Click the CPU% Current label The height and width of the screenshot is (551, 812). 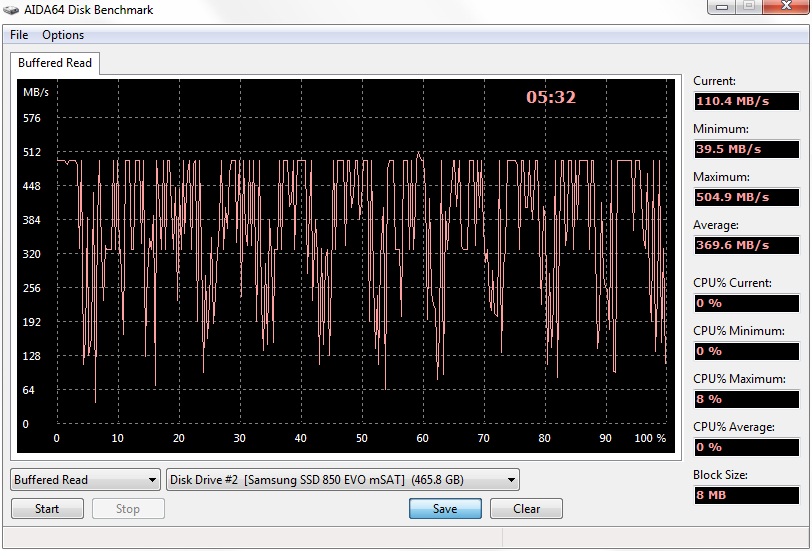click(x=732, y=283)
